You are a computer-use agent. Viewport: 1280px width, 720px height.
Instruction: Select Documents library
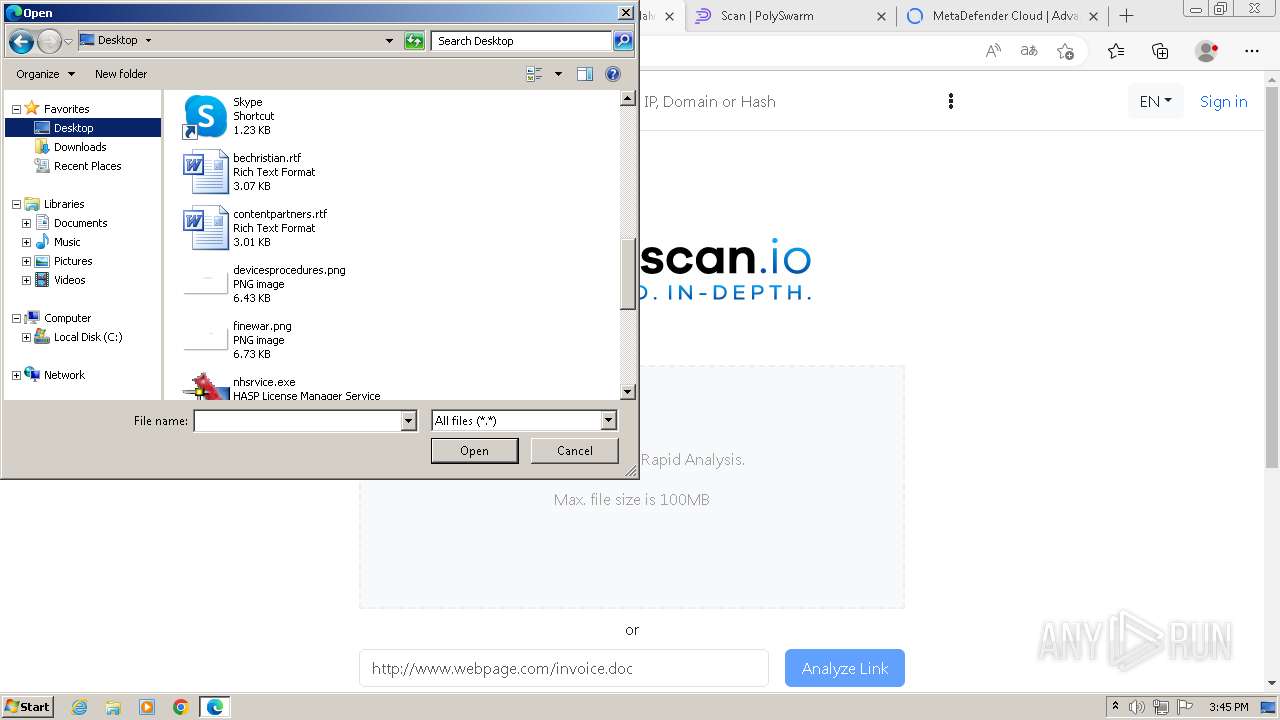point(80,223)
